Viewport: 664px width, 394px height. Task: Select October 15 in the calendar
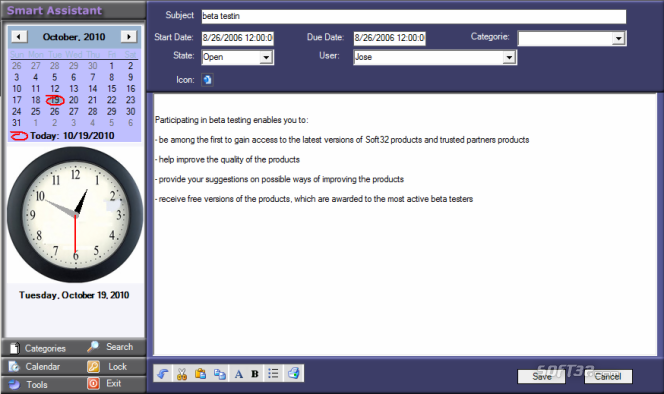pos(111,89)
